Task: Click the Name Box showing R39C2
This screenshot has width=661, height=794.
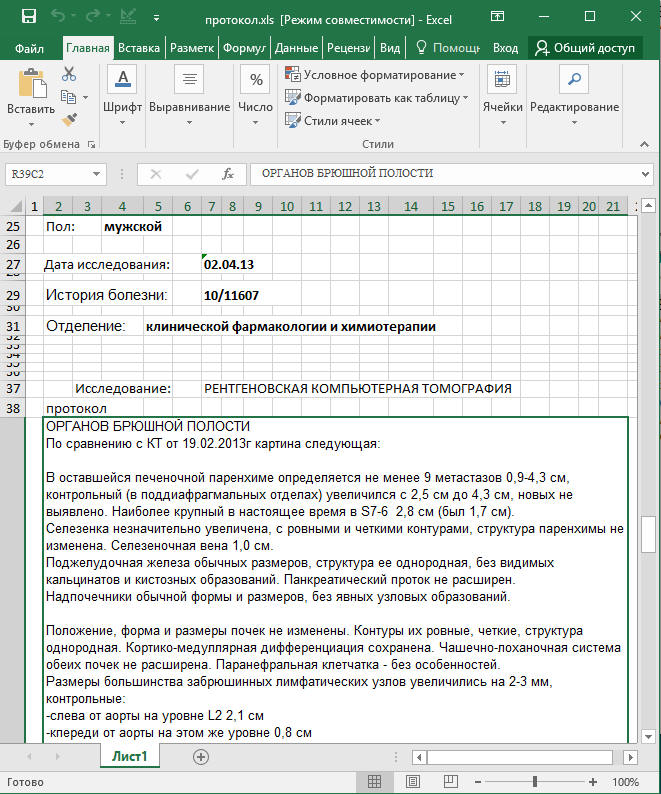Action: pos(50,173)
